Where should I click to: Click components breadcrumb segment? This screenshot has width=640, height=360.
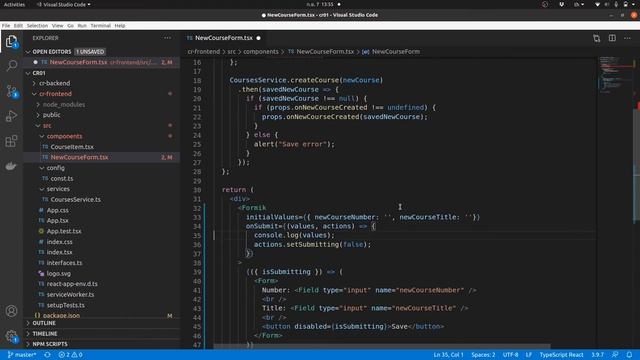tap(260, 52)
